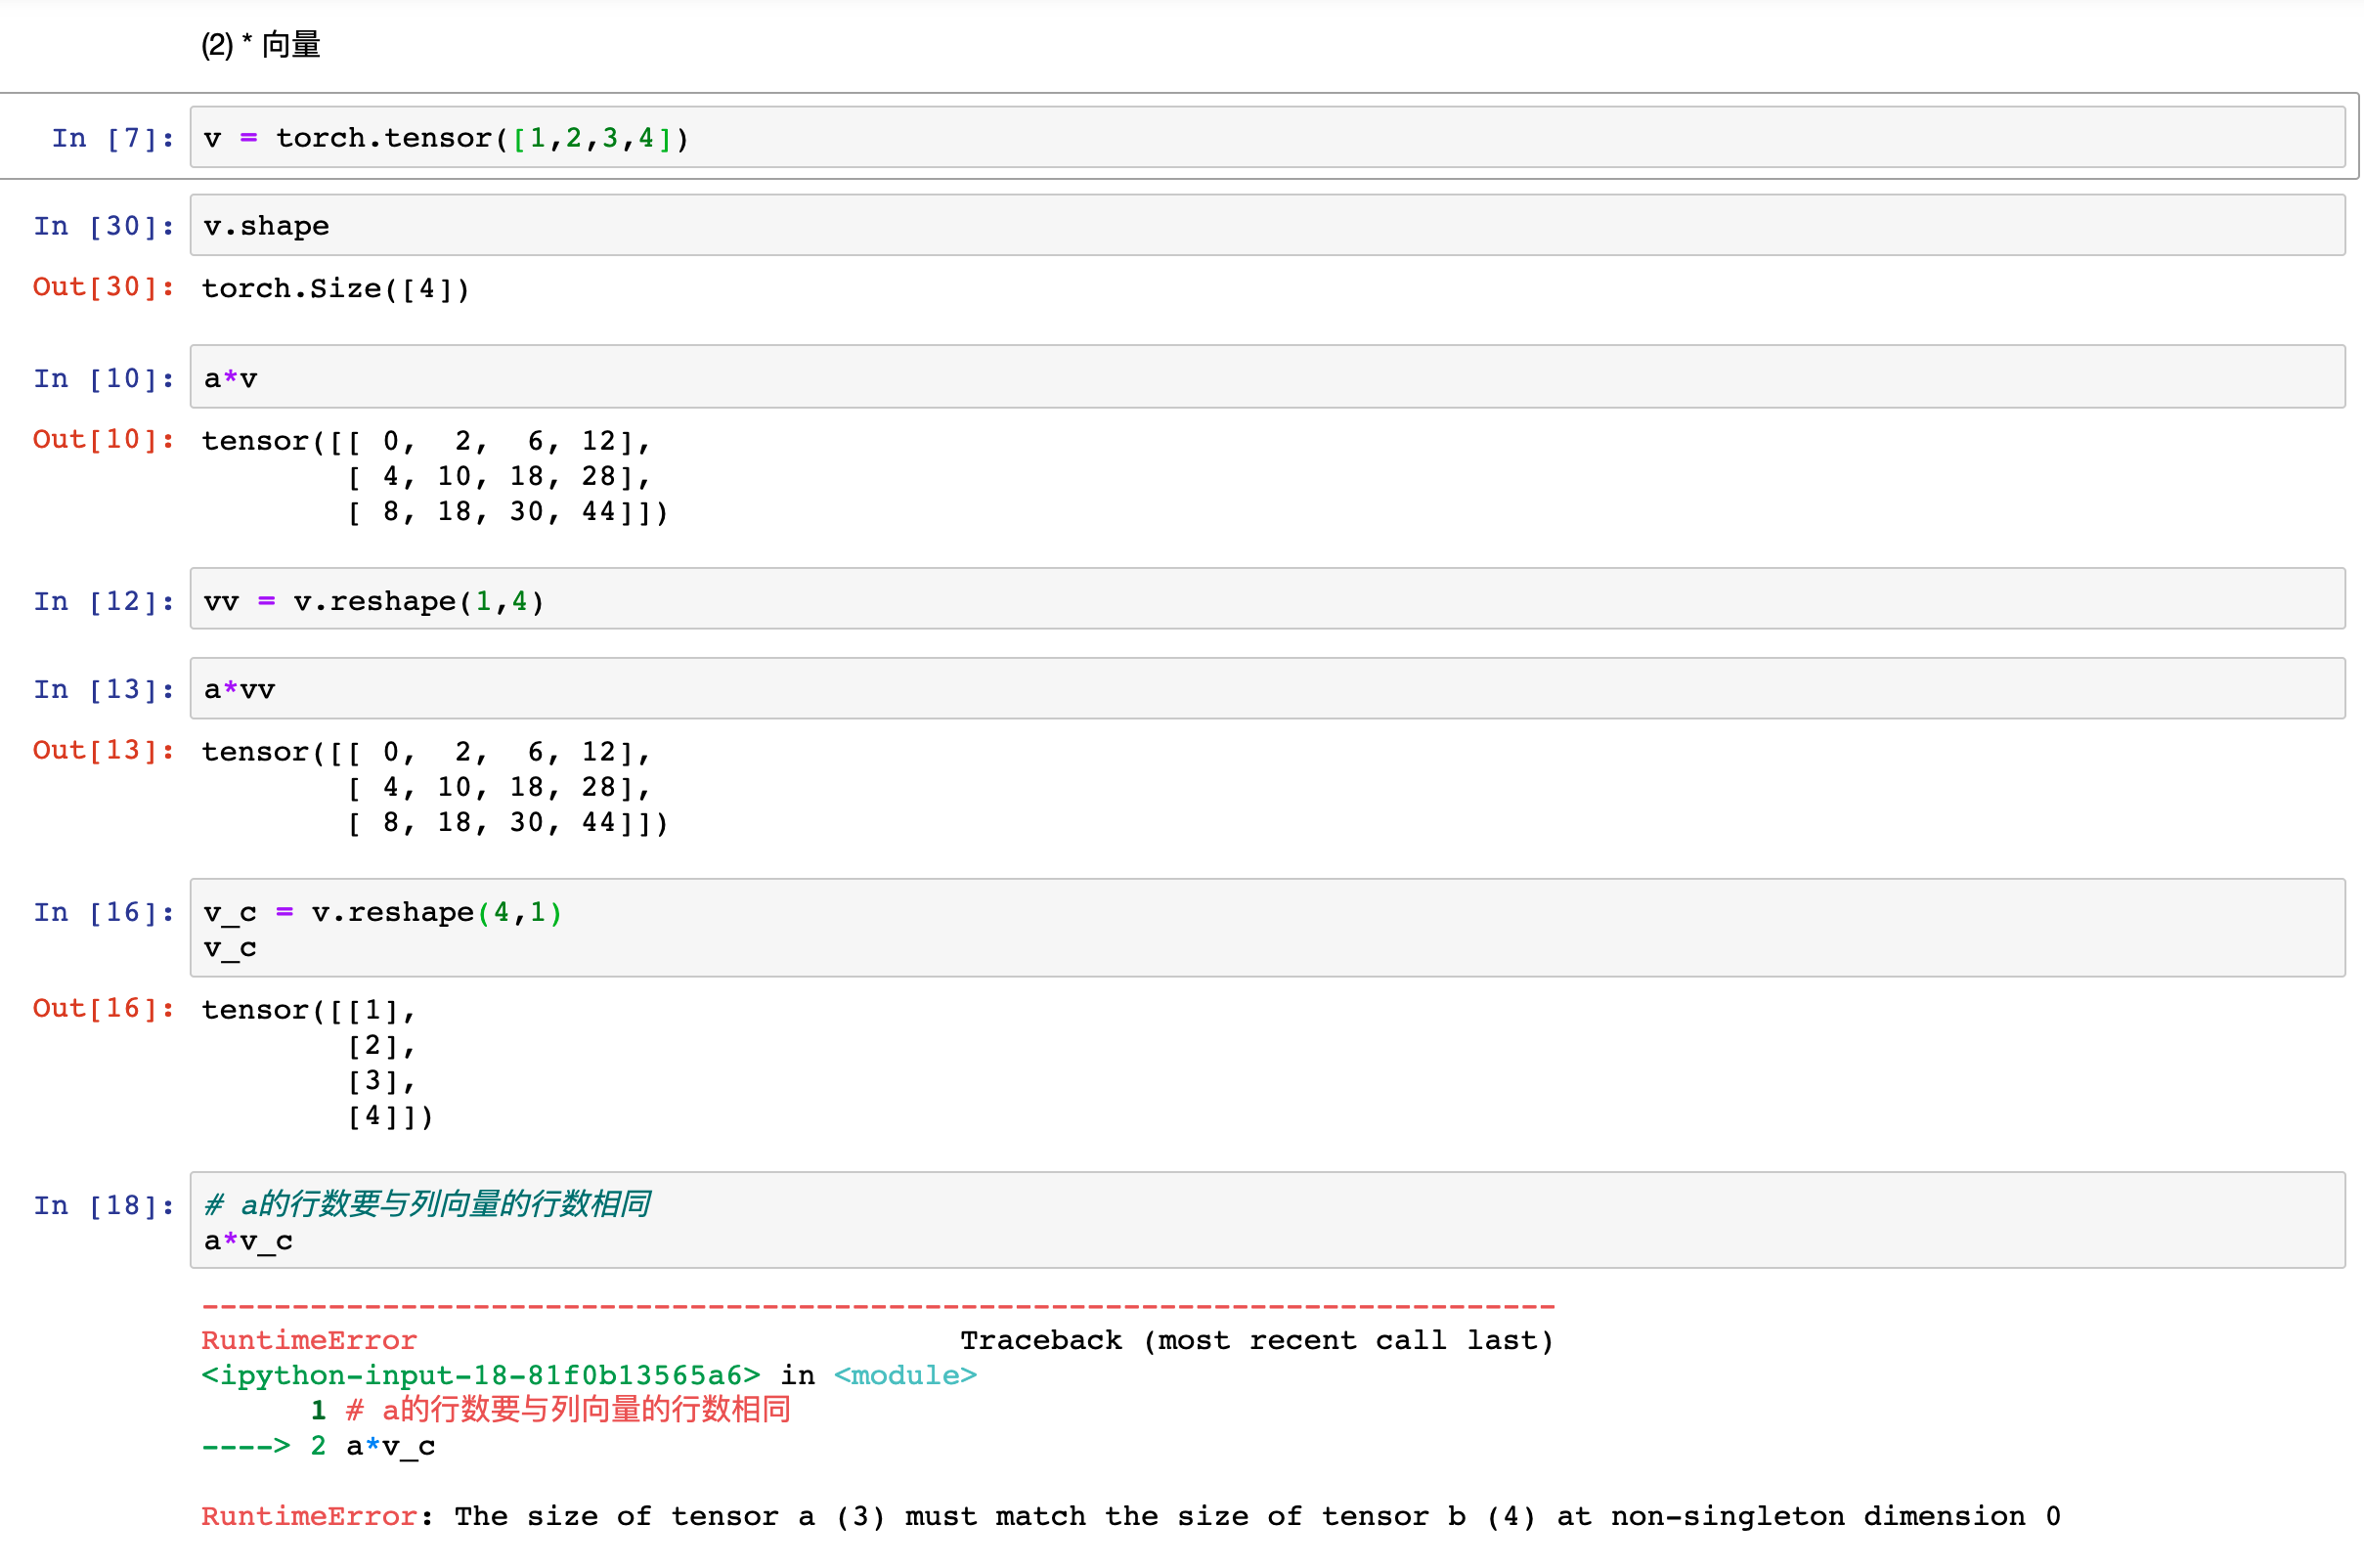2364x1568 pixels.
Task: Click the ipython-input-18 traceback link
Action: coord(480,1375)
